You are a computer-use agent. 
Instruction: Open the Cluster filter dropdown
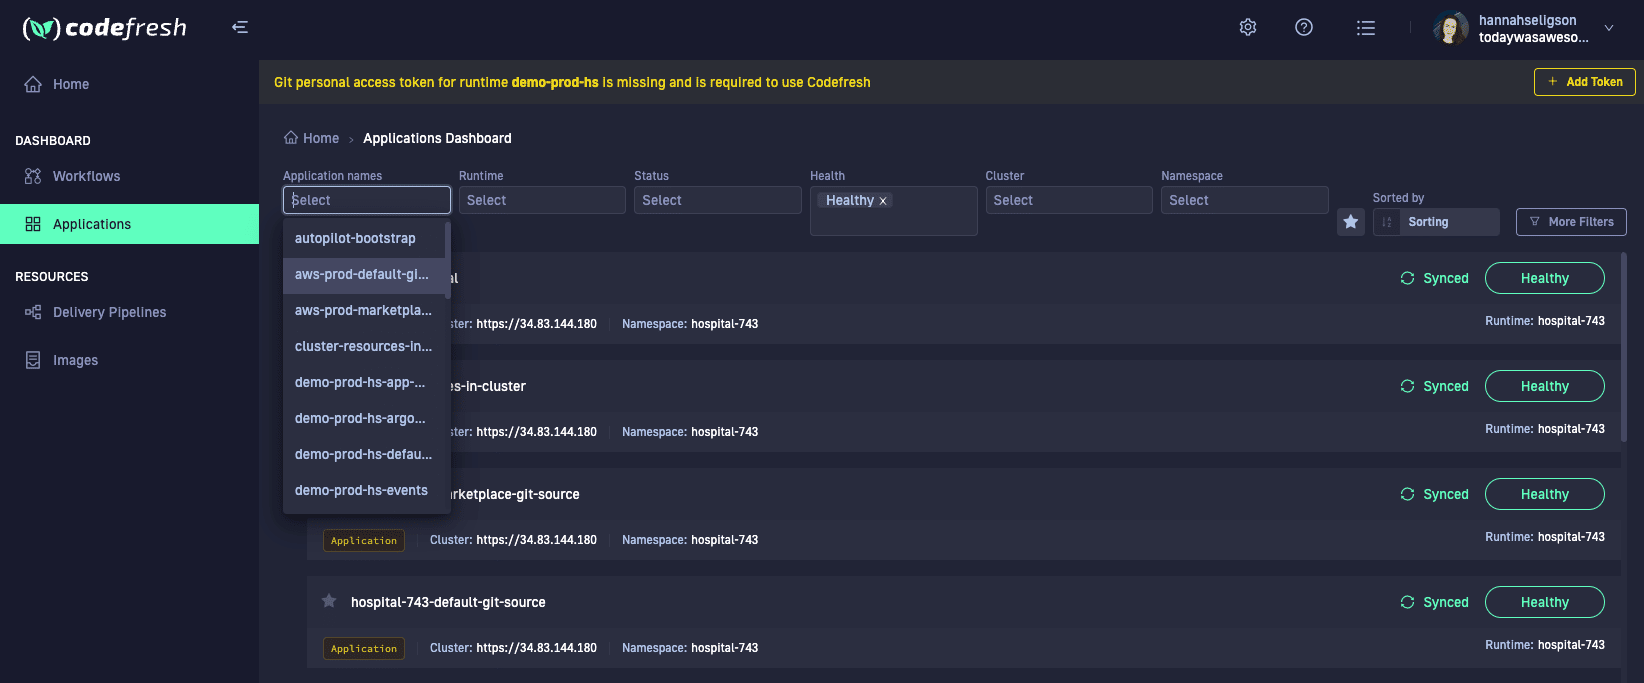pos(1068,200)
